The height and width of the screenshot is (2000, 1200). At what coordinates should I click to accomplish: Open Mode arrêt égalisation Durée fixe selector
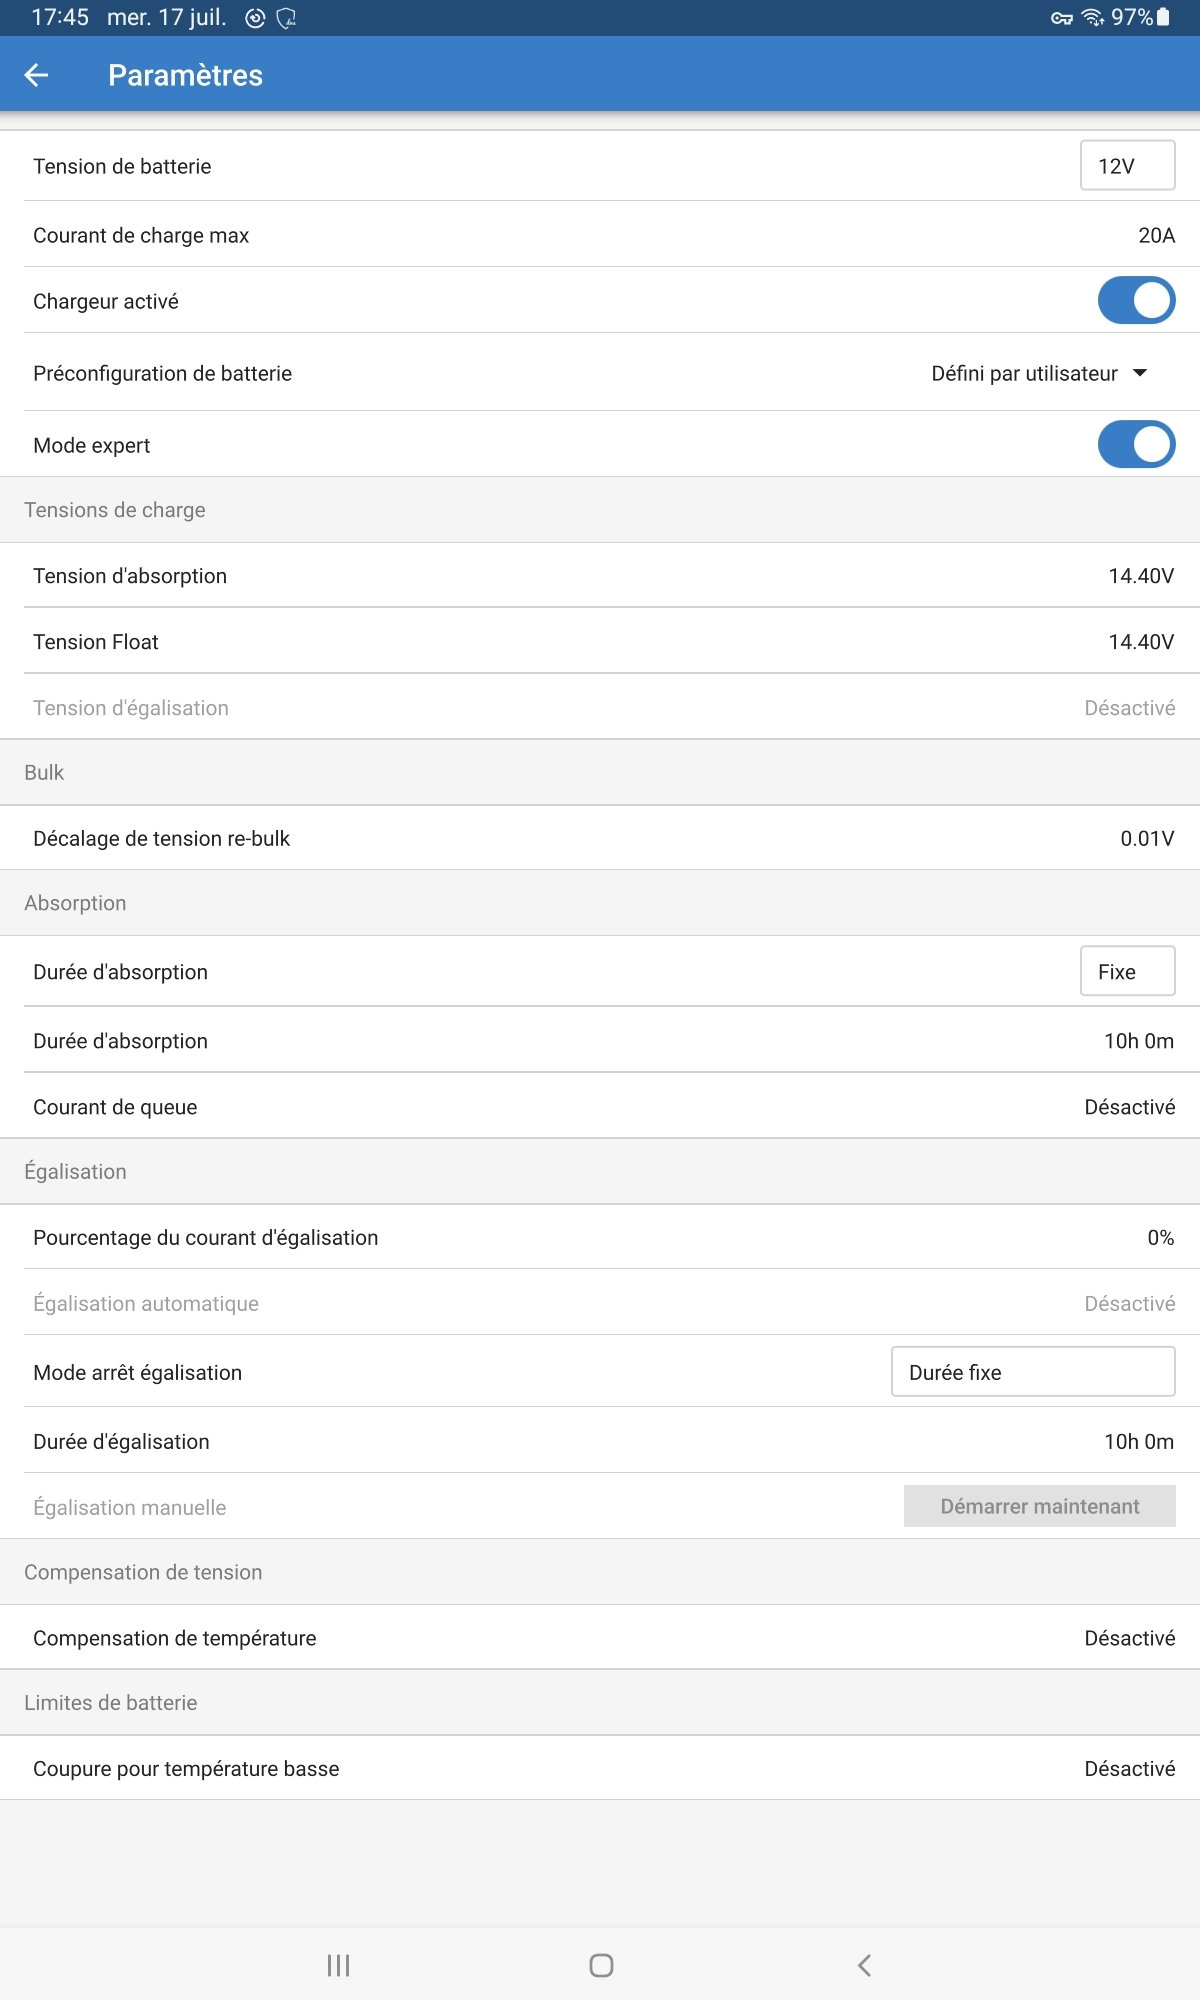(x=1032, y=1372)
